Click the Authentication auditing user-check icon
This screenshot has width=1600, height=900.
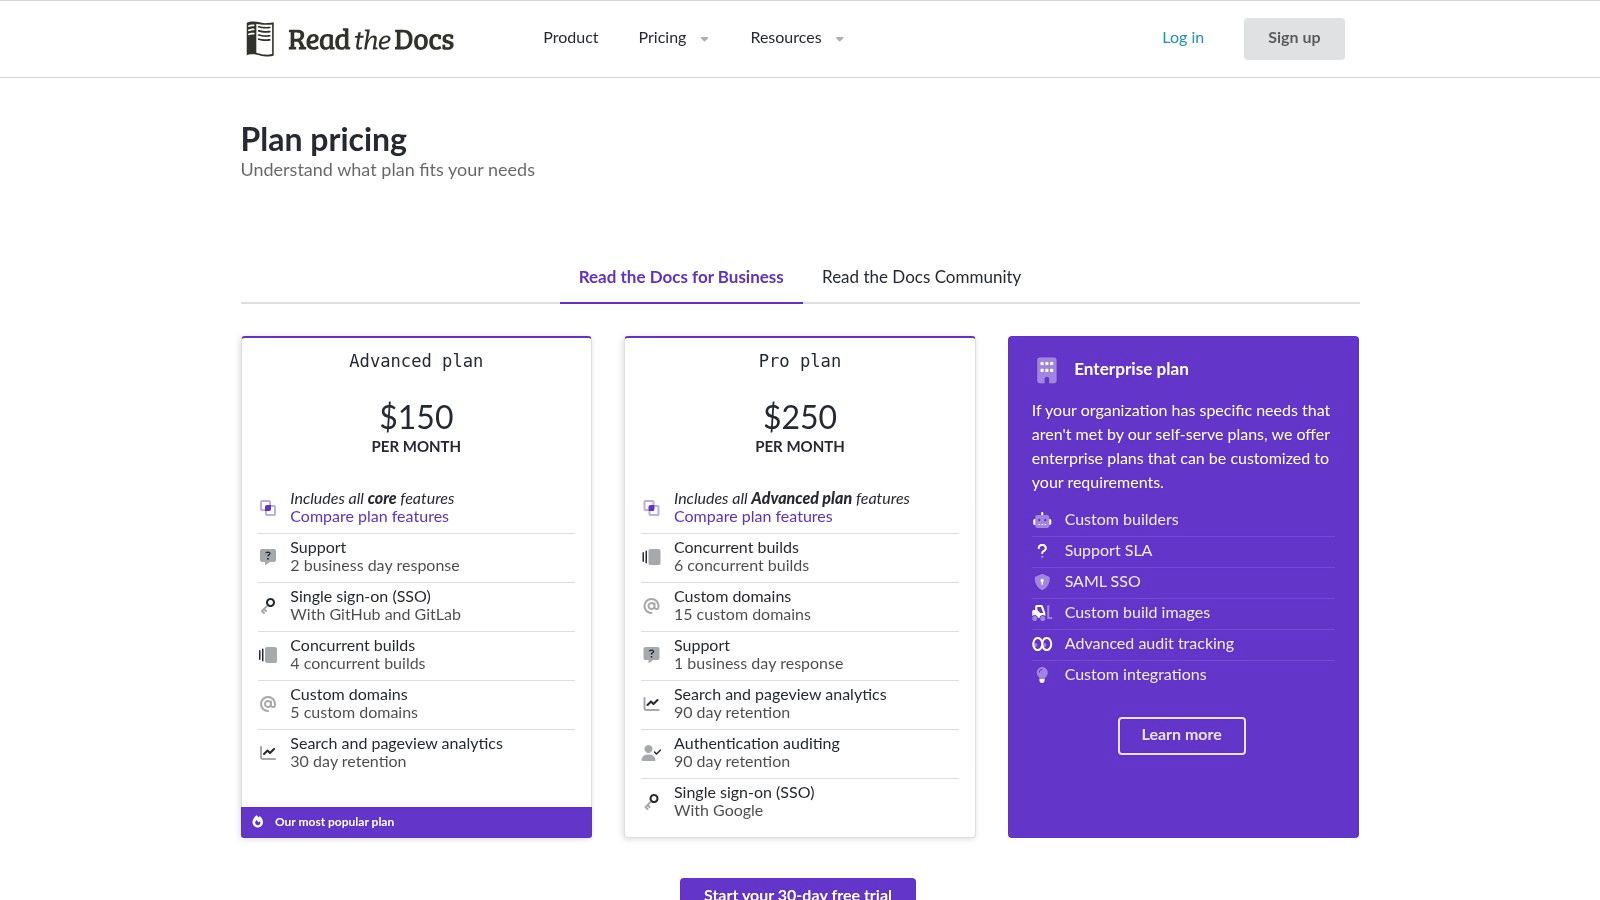(x=651, y=753)
